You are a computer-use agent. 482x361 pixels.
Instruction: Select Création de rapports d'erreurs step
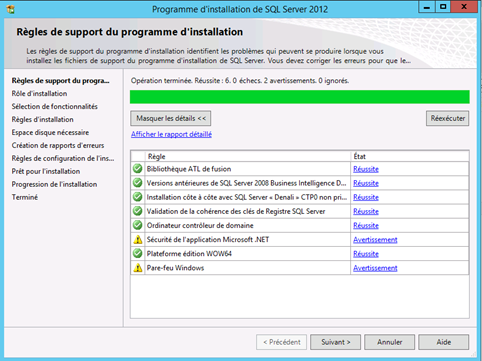[x=58, y=146]
